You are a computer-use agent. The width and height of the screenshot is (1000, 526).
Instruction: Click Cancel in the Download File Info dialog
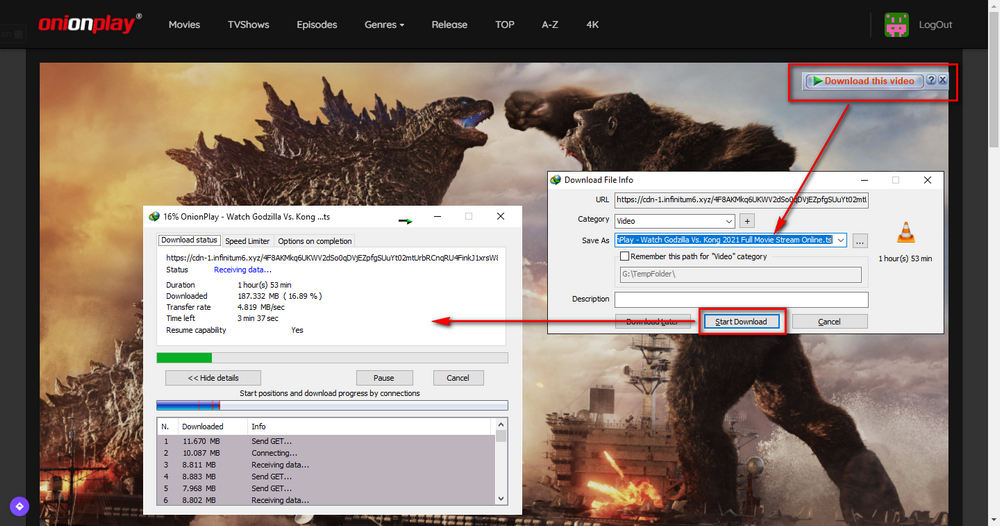tap(829, 321)
